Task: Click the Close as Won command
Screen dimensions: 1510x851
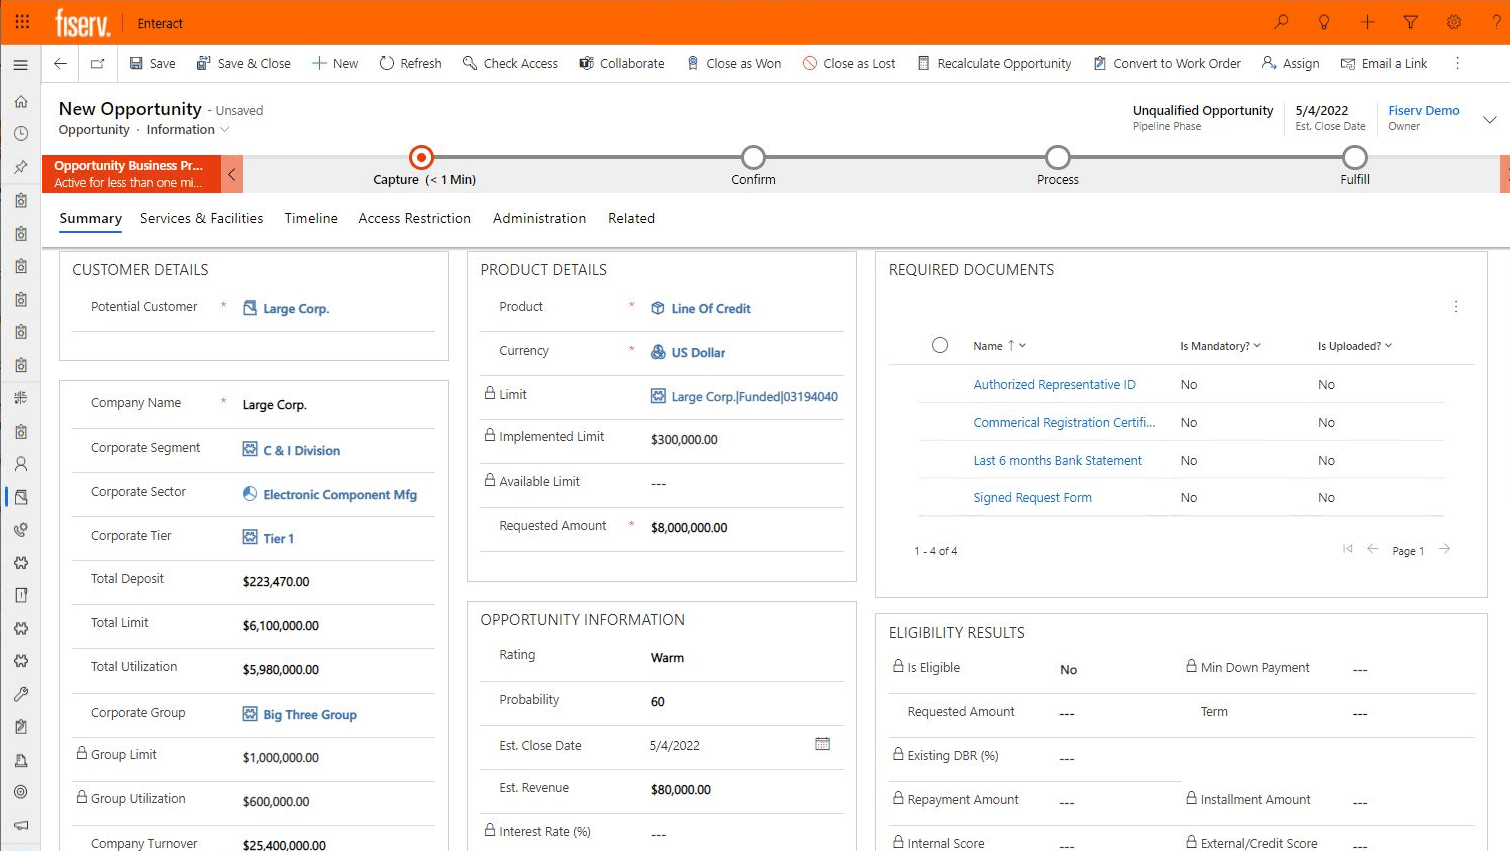Action: 735,63
